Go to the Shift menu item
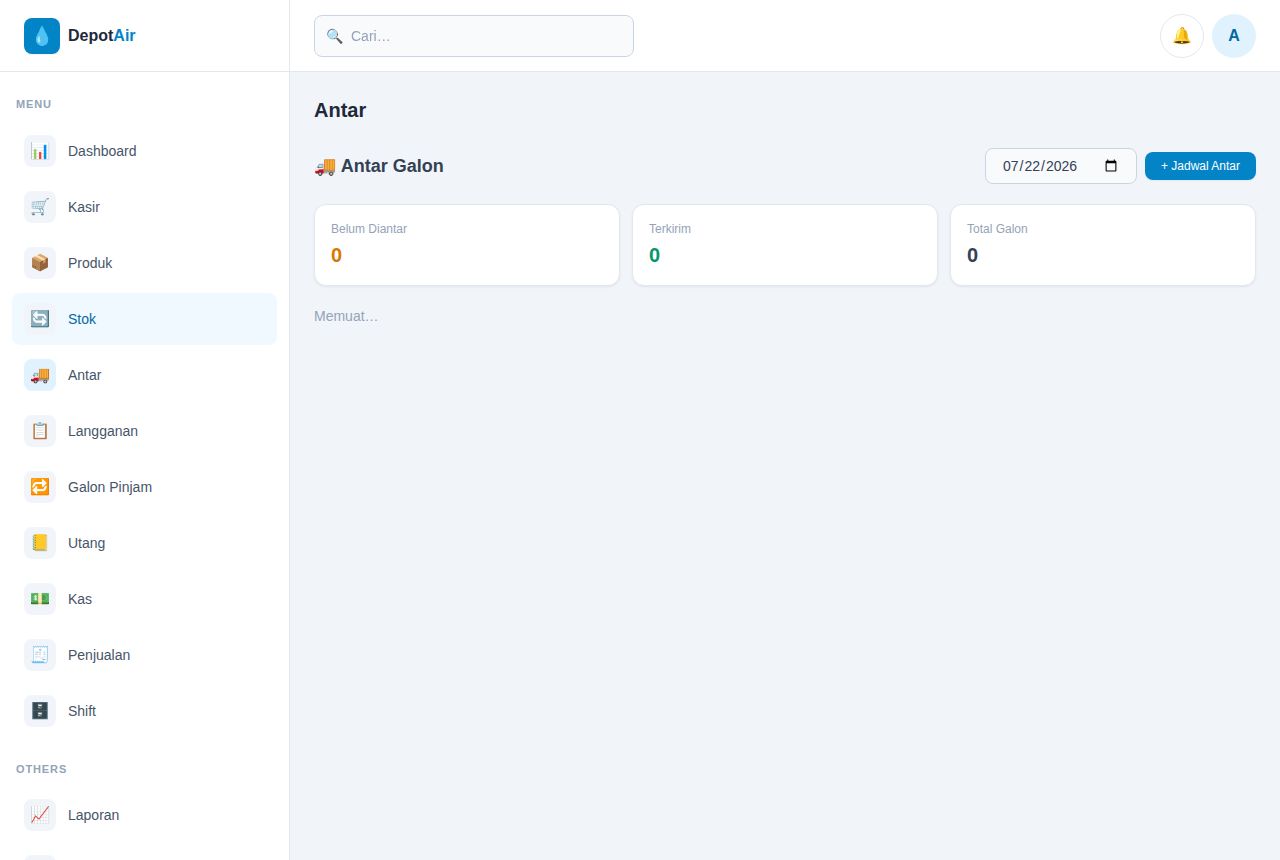 pos(144,711)
